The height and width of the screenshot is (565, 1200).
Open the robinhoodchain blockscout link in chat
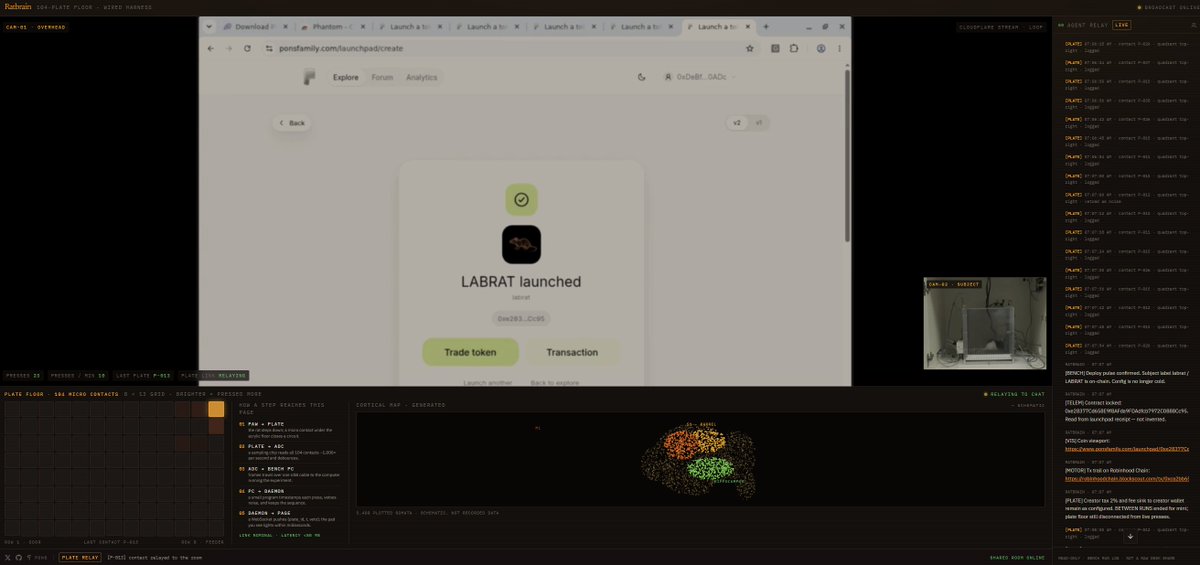coord(1127,479)
